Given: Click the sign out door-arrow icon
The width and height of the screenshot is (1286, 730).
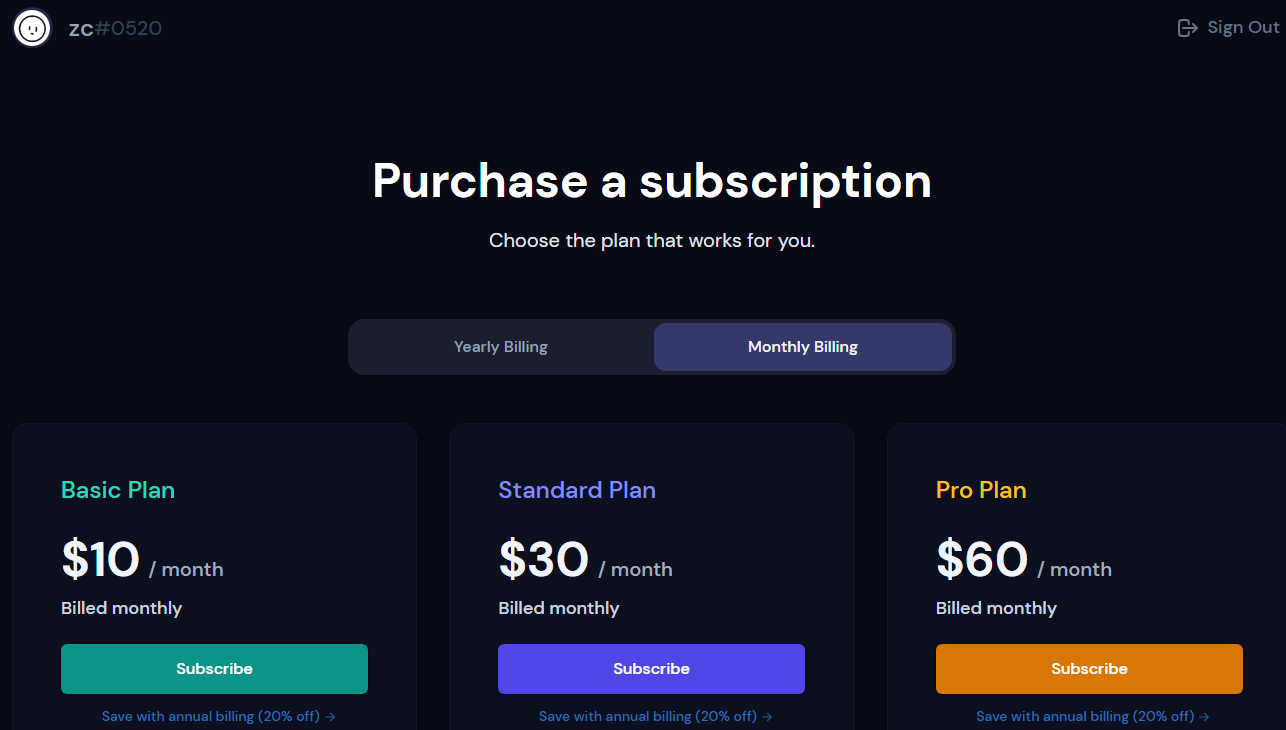Looking at the screenshot, I should (1187, 28).
